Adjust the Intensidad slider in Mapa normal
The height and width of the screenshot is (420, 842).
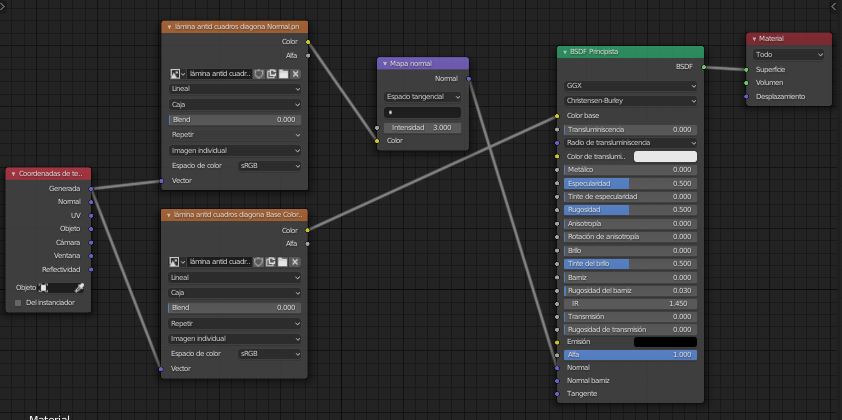click(x=423, y=128)
